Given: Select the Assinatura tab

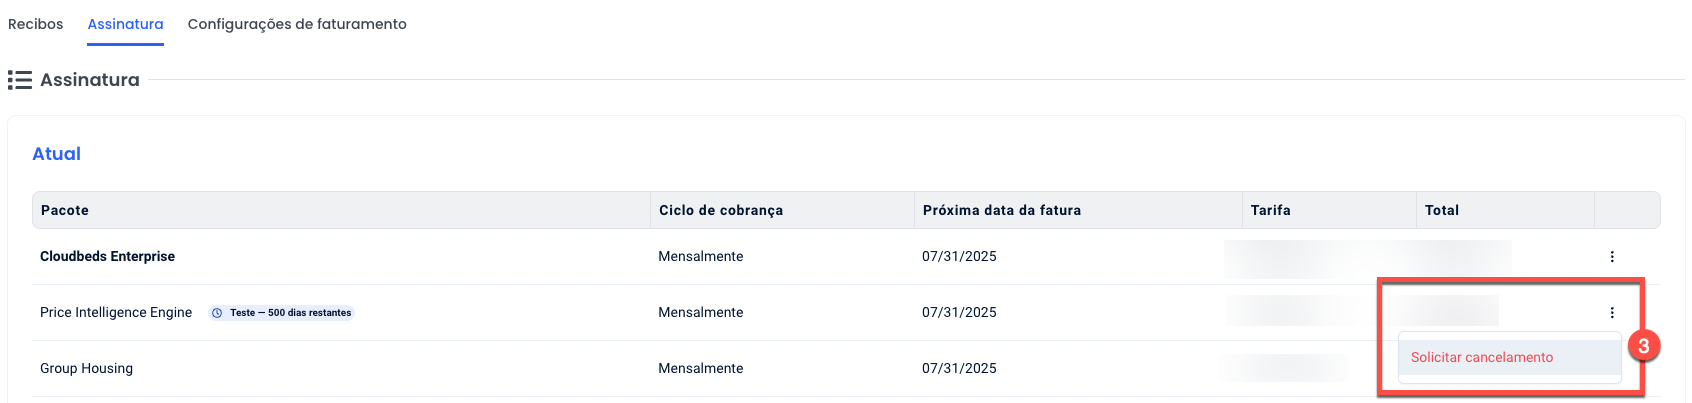Looking at the screenshot, I should (125, 24).
